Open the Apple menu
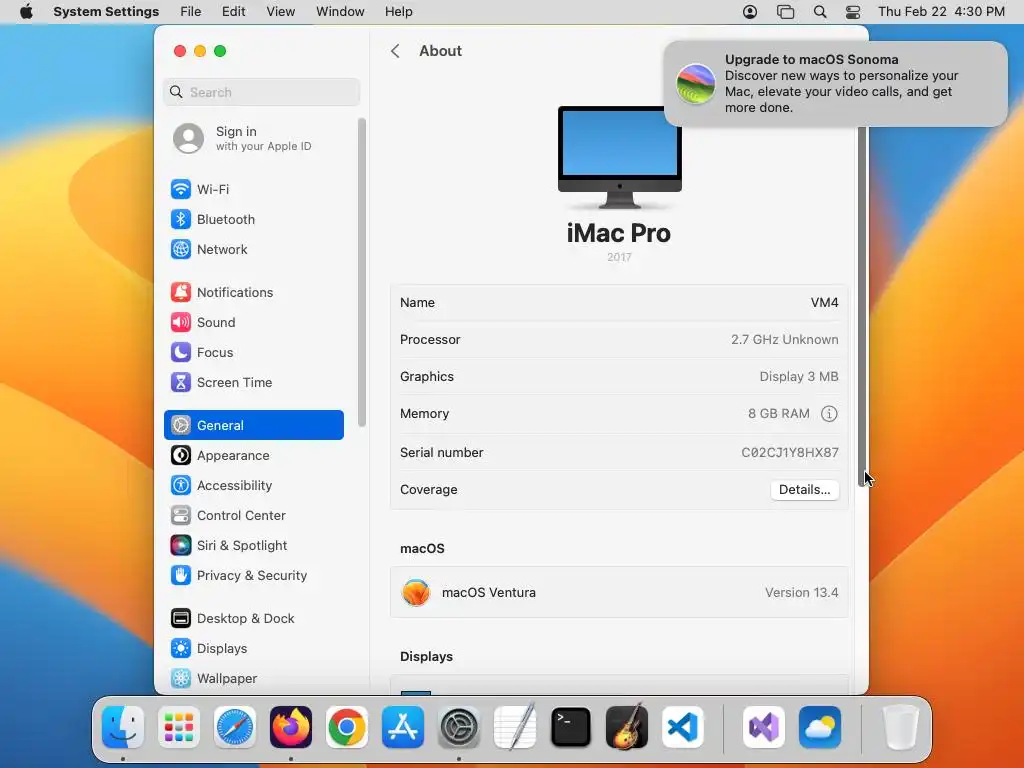This screenshot has height=768, width=1024. click(26, 12)
